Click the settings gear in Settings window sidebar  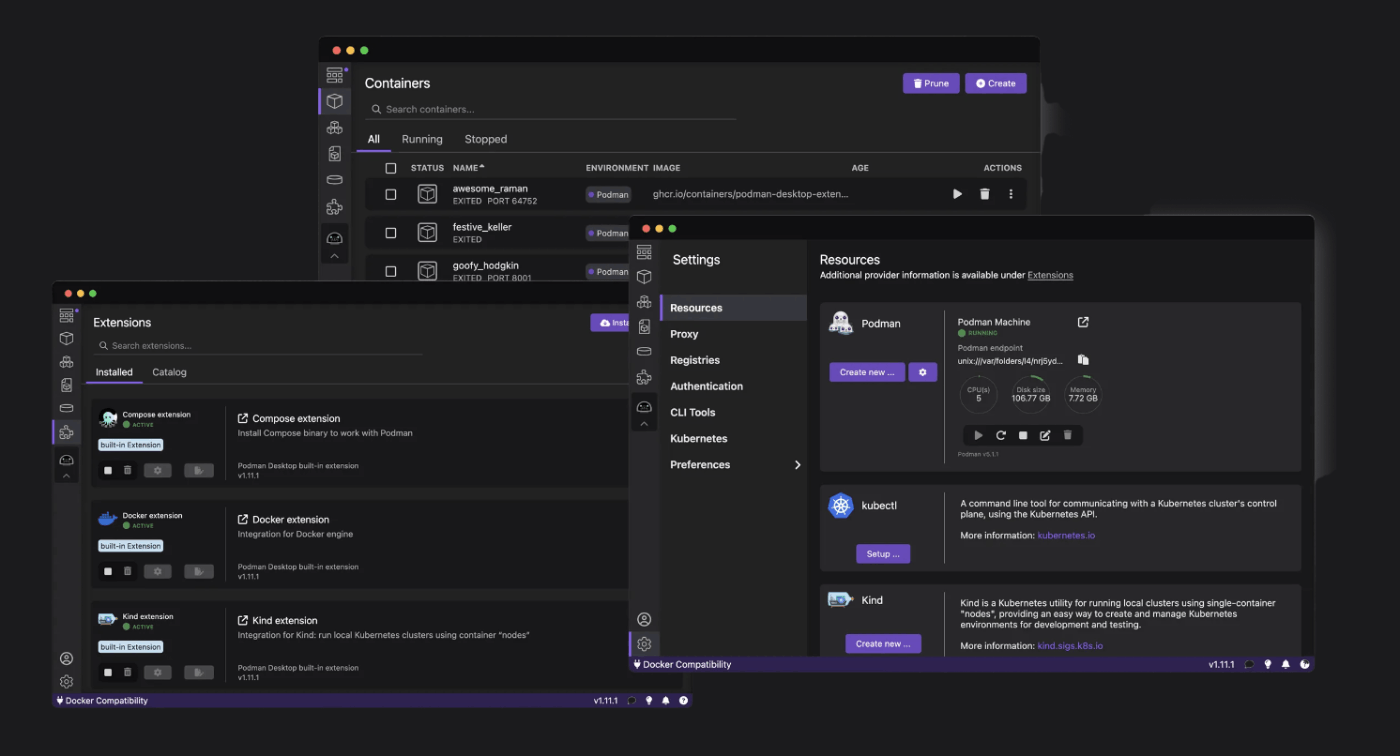coord(644,644)
